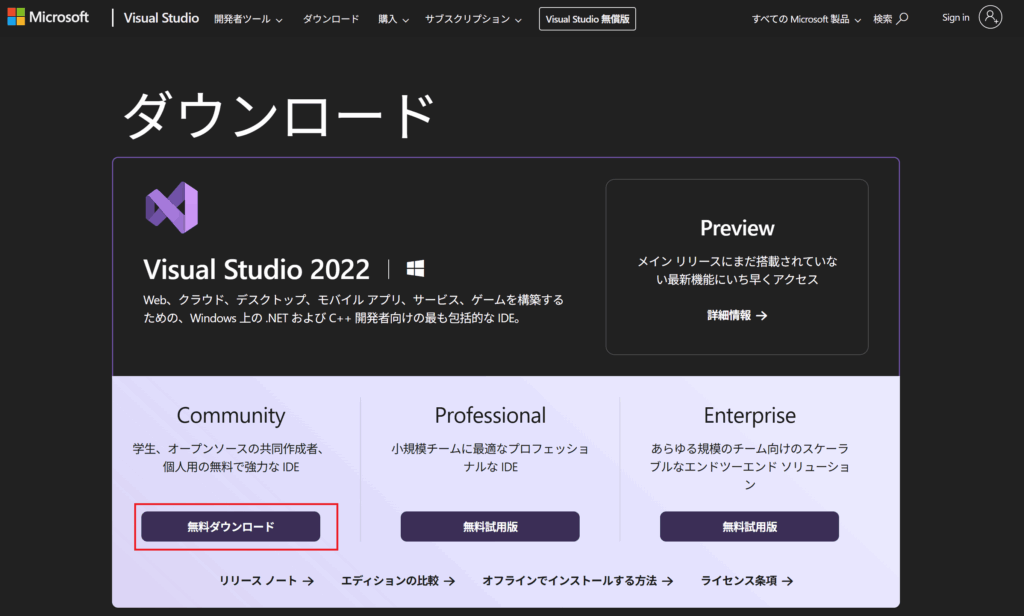Viewport: 1024px width, 616px height.
Task: Click the Visual Studio 無償版 button
Action: tap(587, 19)
